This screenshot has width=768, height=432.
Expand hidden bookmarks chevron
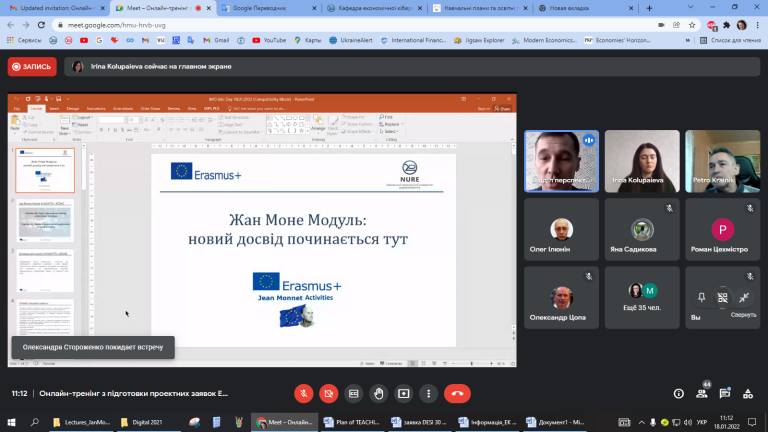tap(688, 40)
